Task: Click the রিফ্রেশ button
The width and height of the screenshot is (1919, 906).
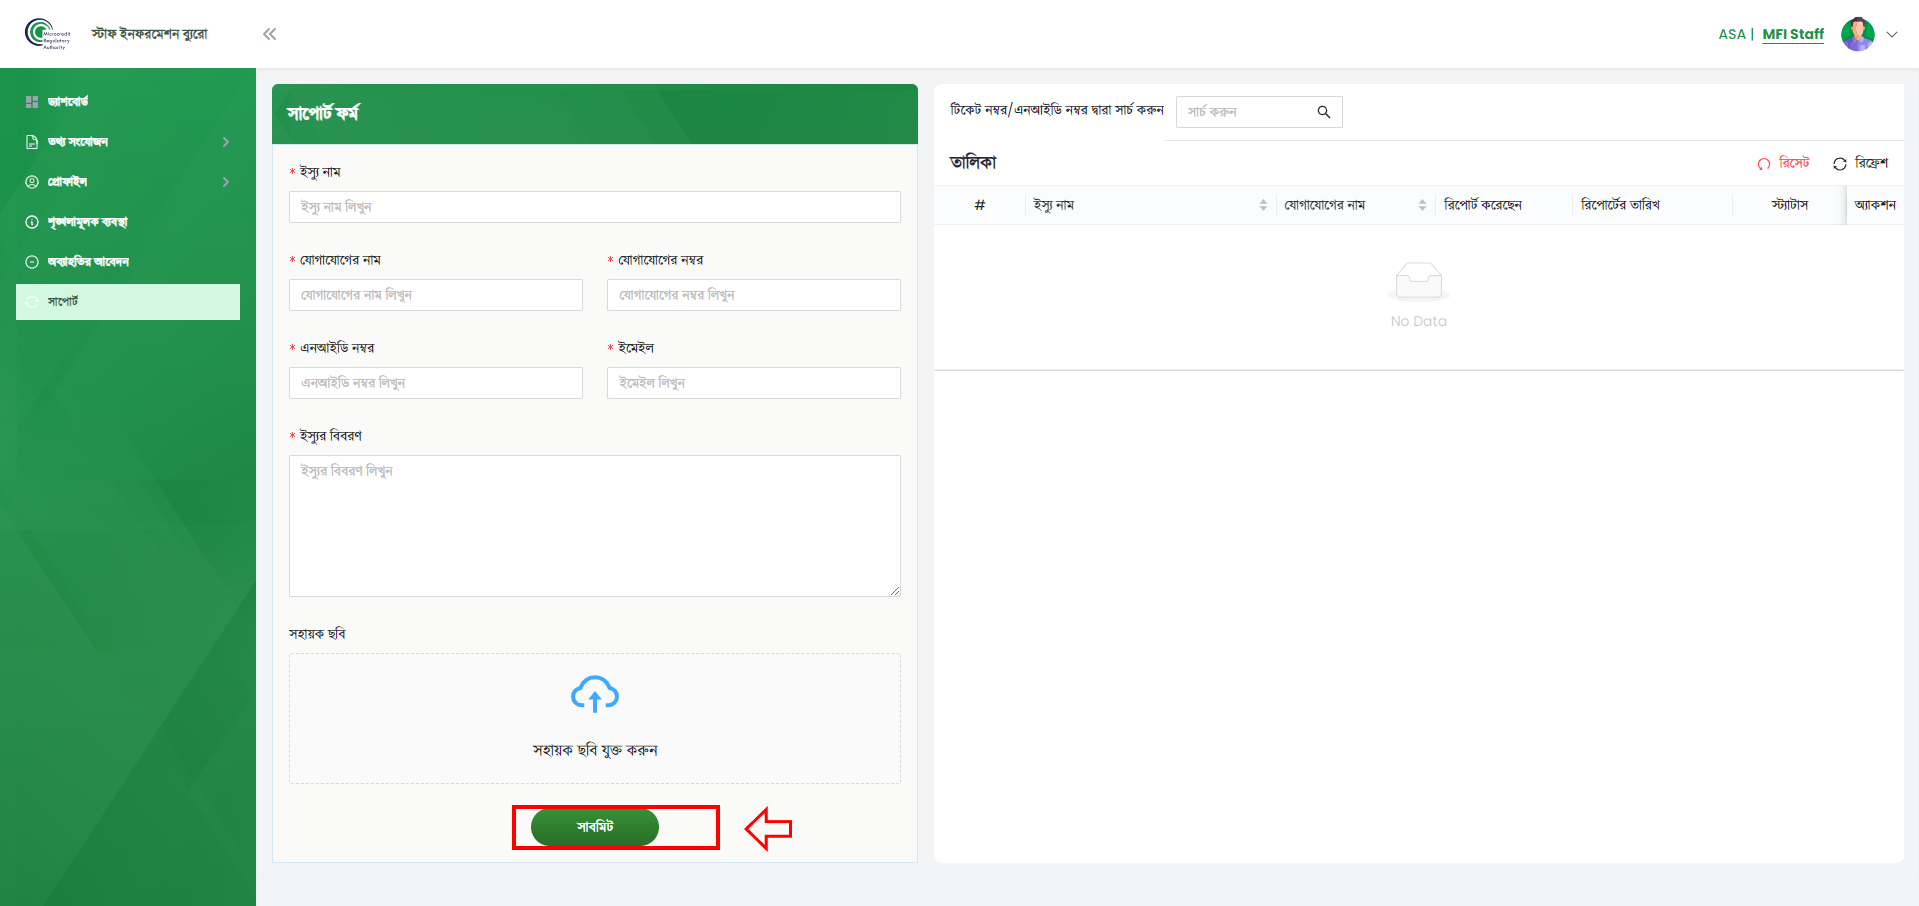Action: (1860, 163)
